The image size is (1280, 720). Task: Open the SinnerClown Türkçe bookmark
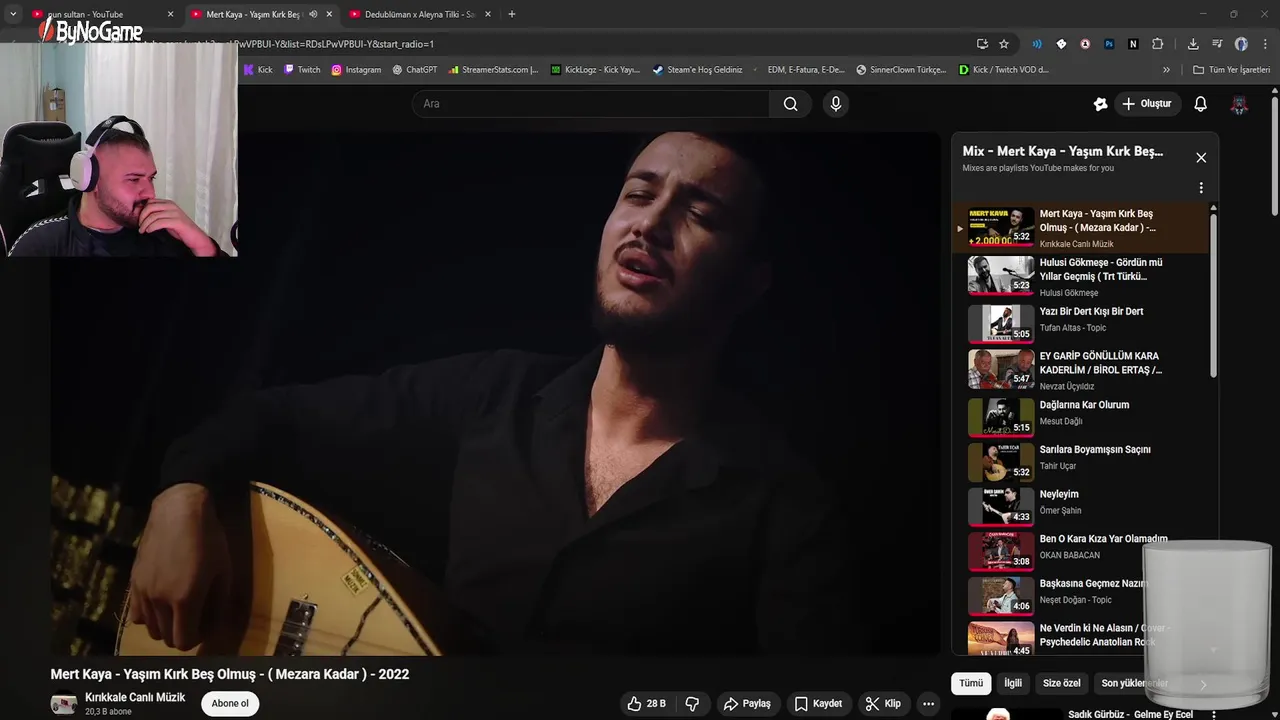[x=900, y=70]
